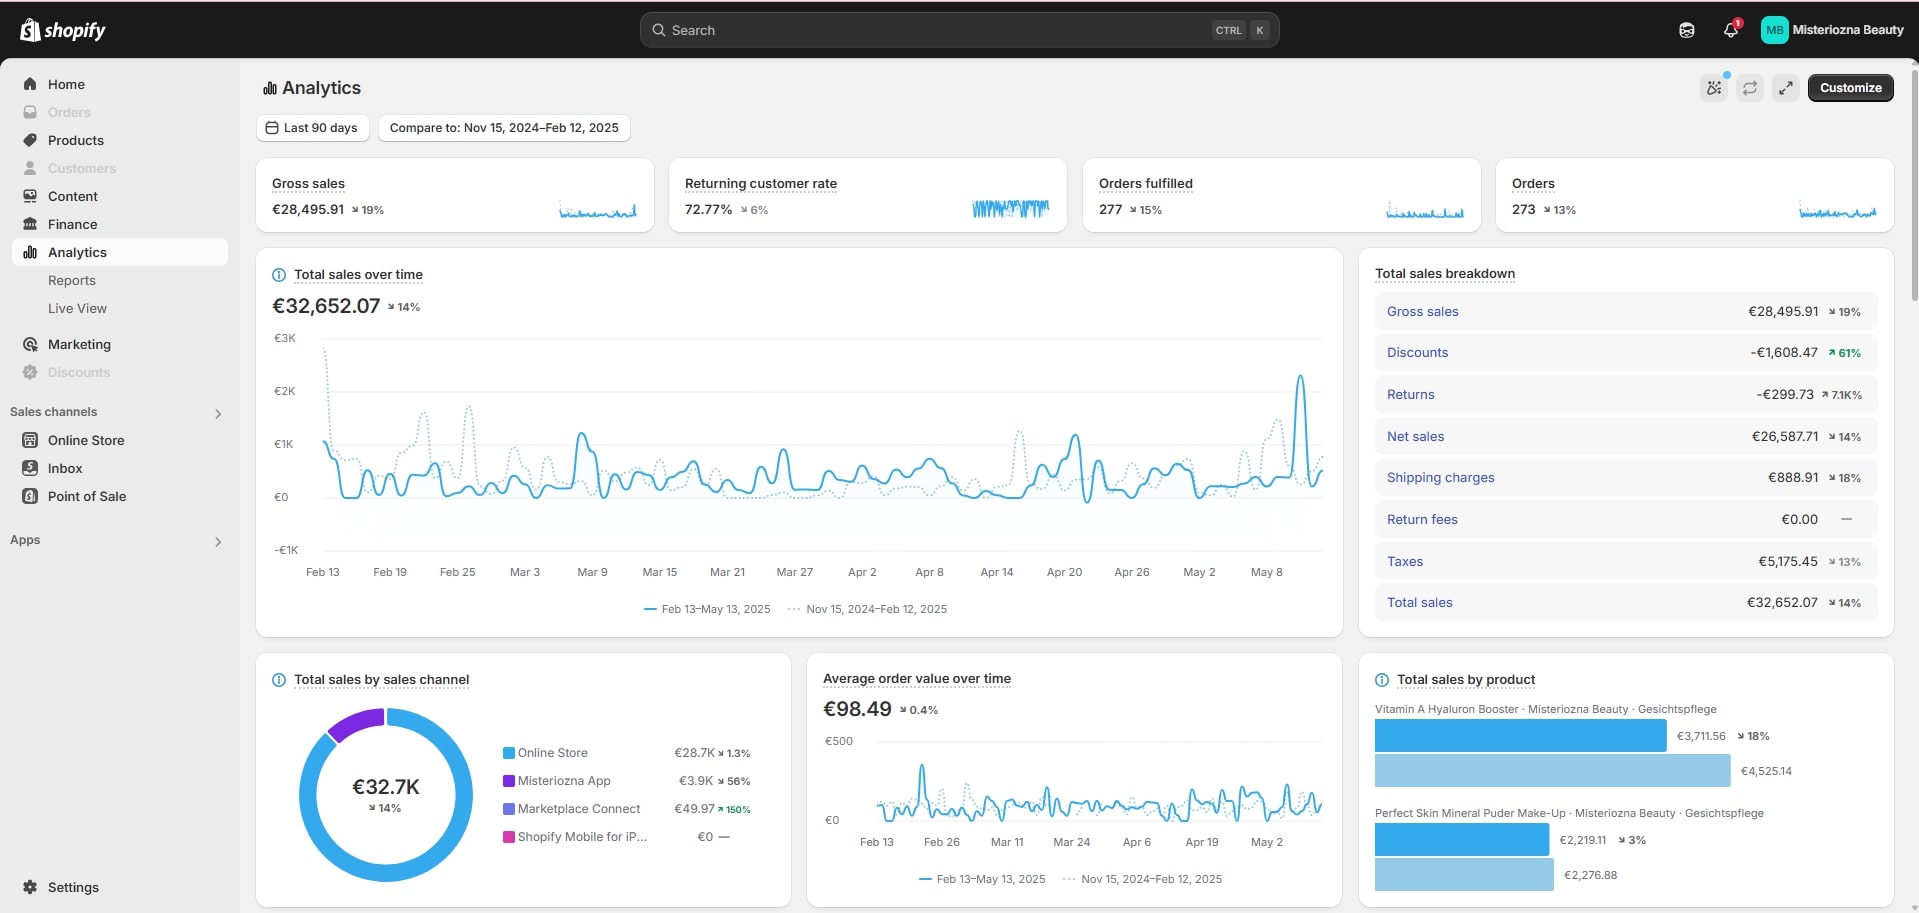Click the info icon beside Total sales by product
Screen dimensions: 1919x913
[x=1382, y=680]
